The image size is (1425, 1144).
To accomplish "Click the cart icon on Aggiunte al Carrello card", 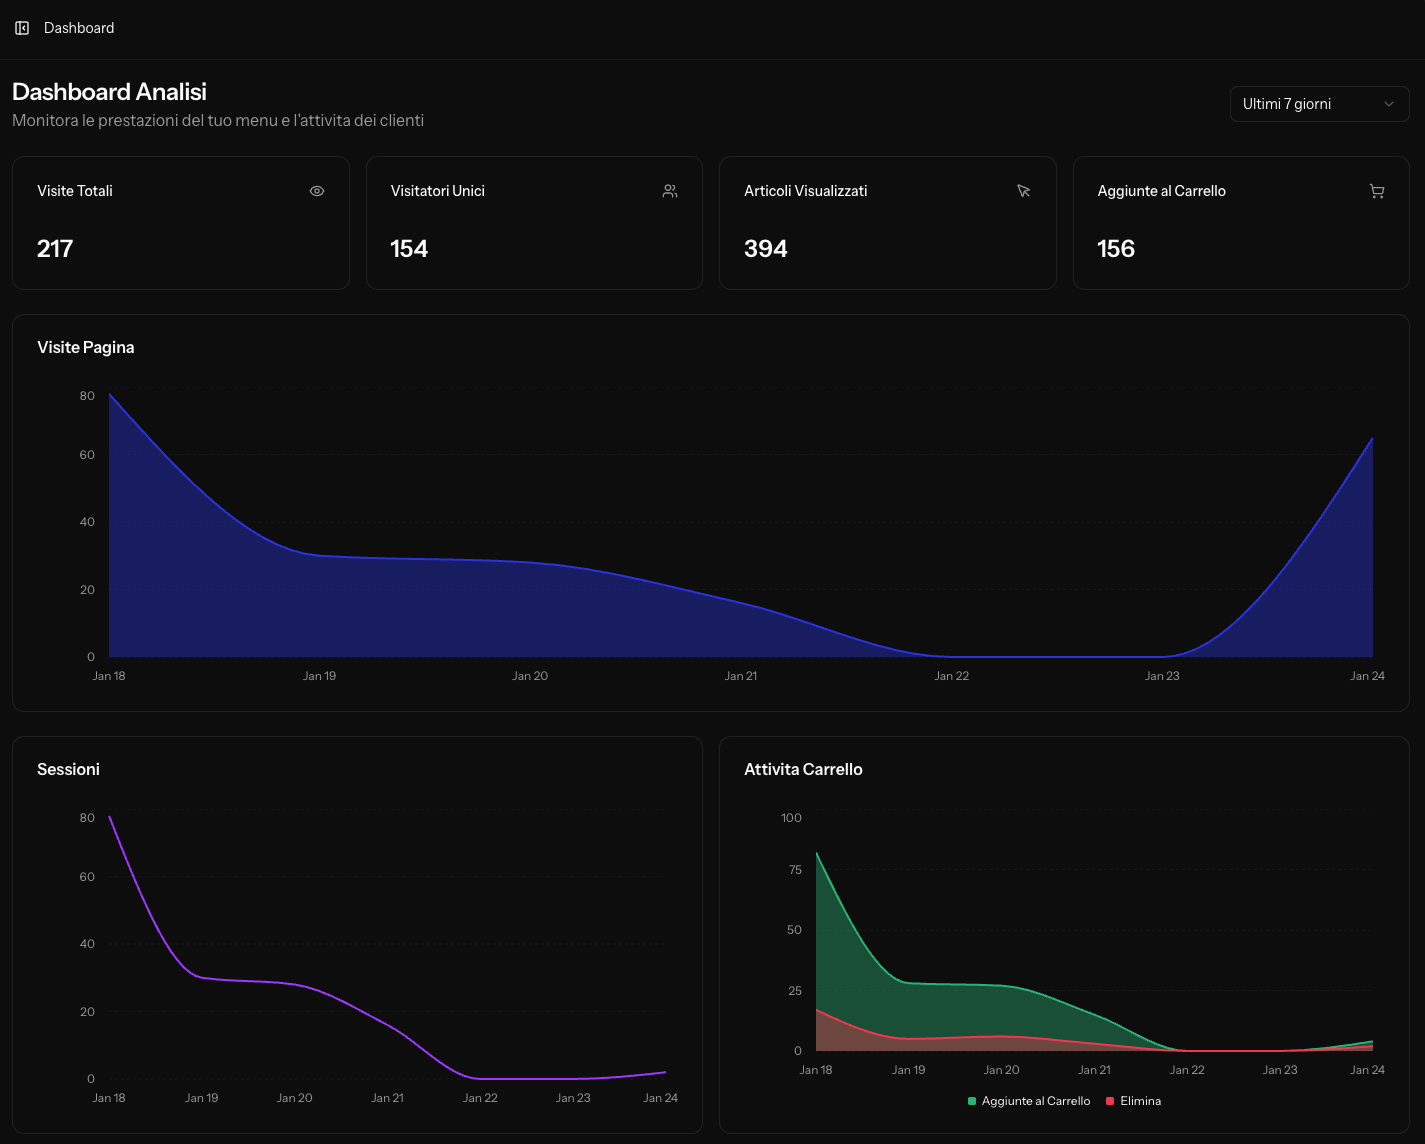I will (1377, 190).
